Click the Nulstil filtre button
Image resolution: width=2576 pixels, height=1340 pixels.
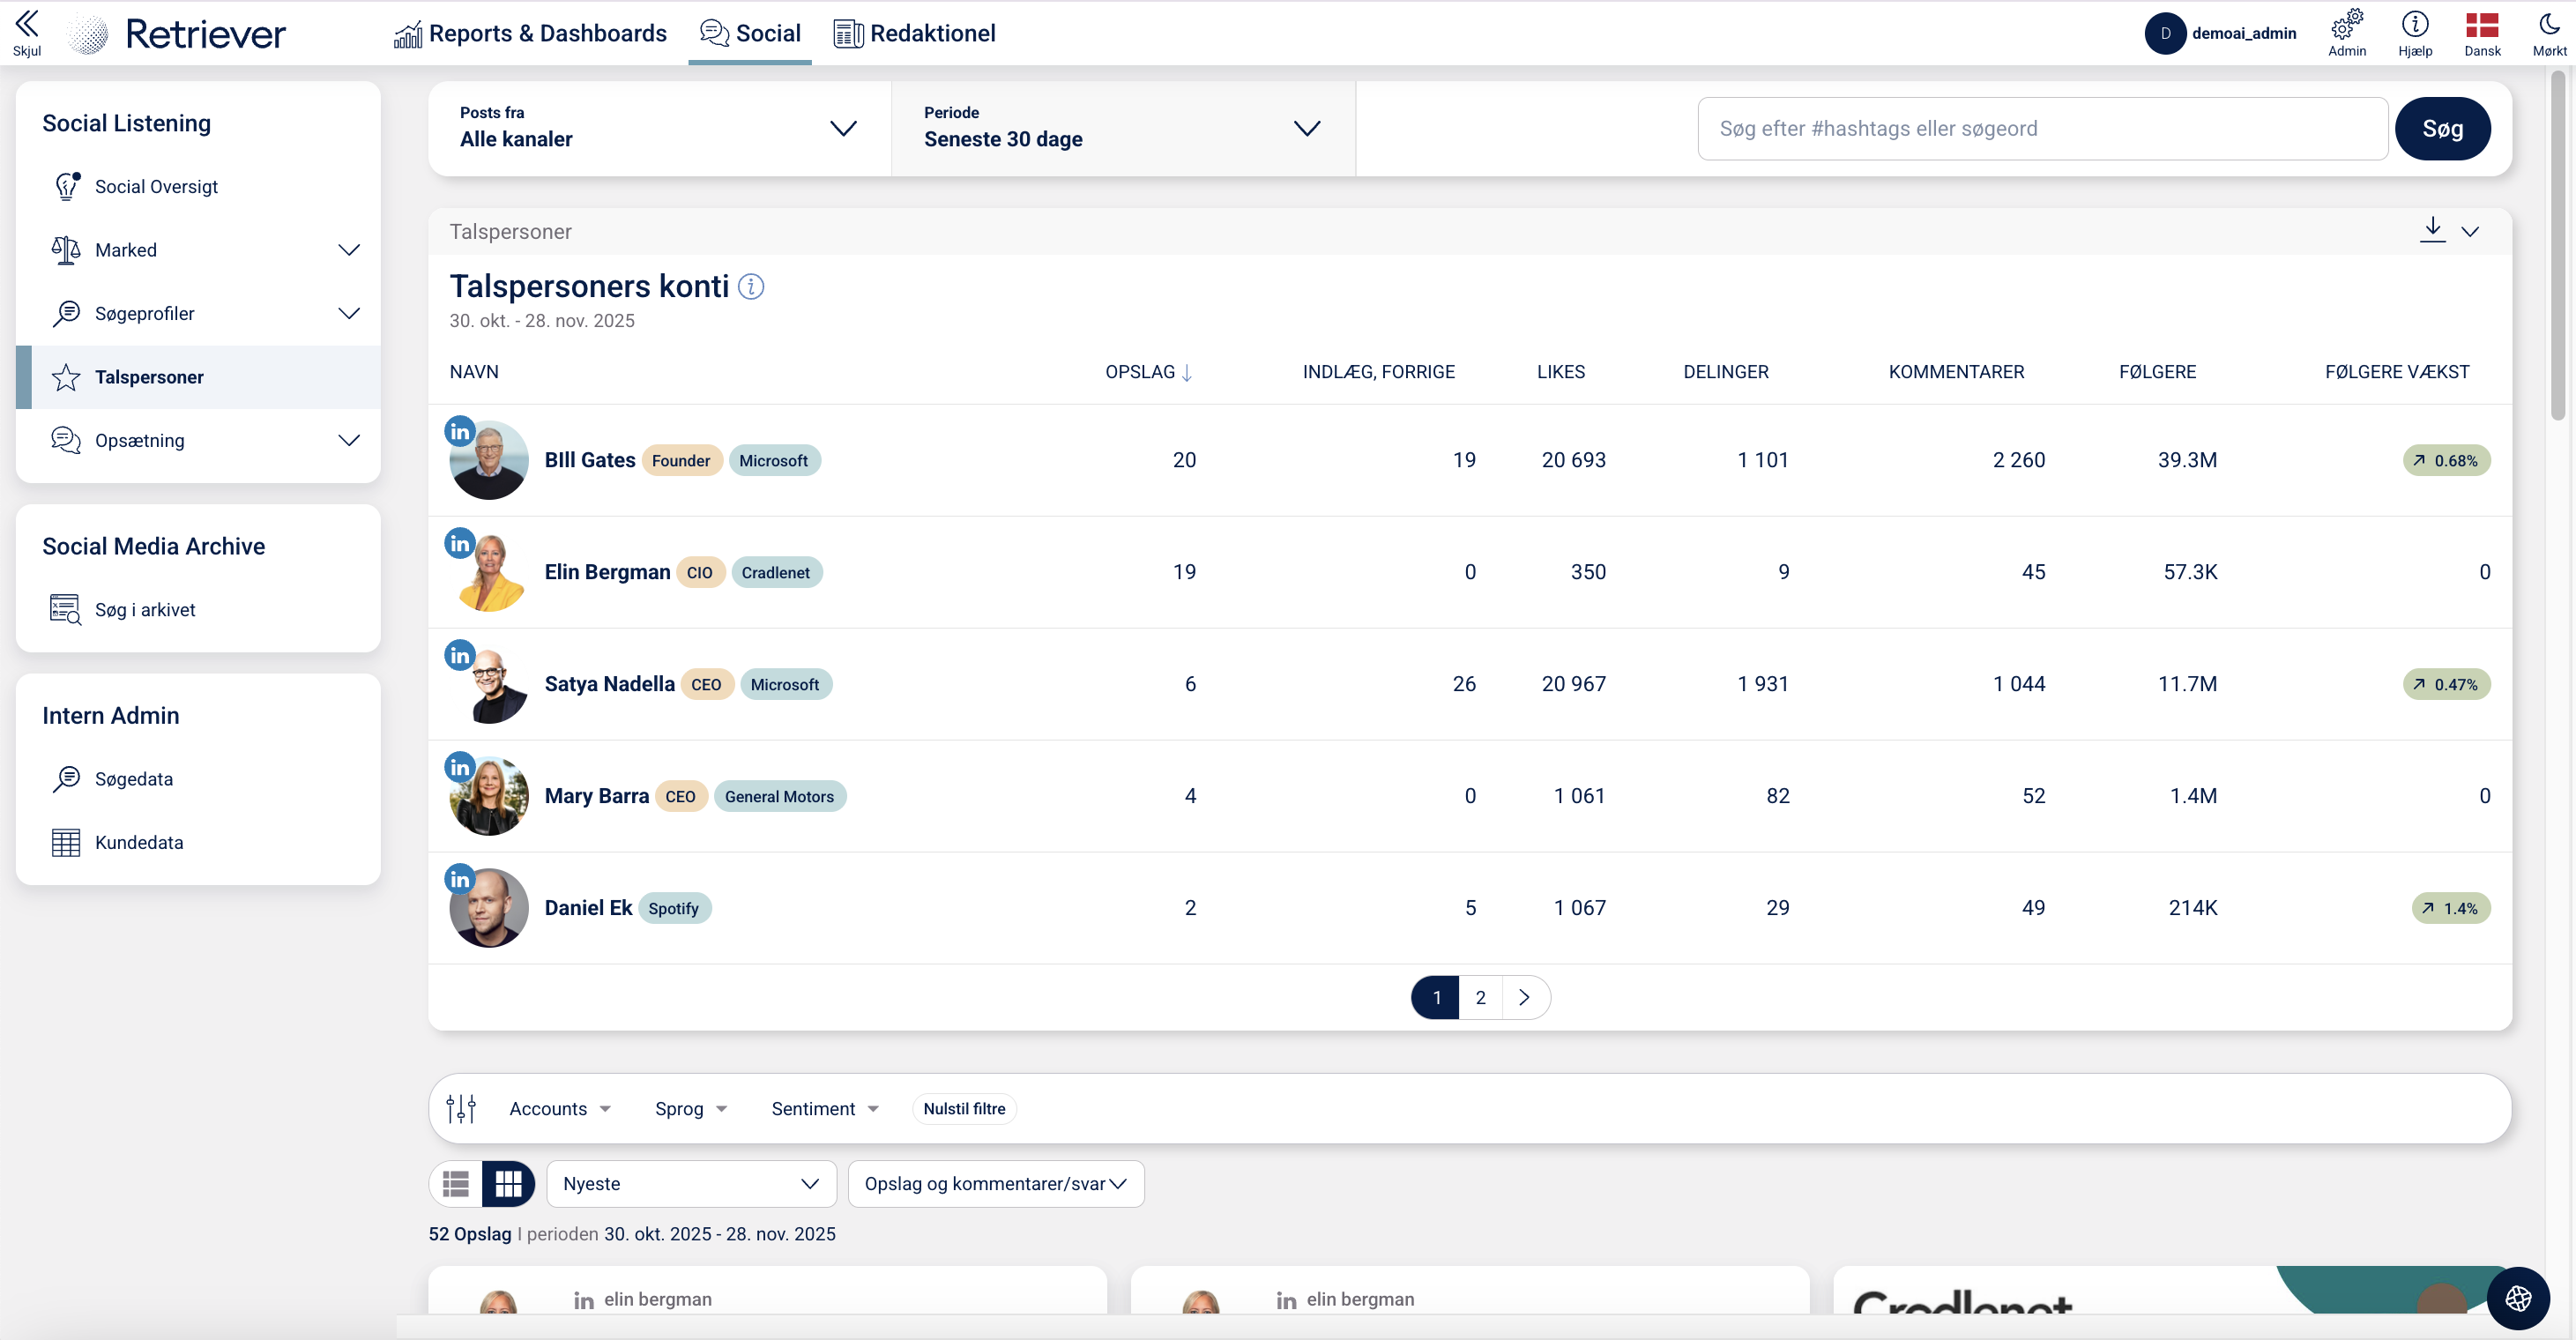click(x=964, y=1108)
